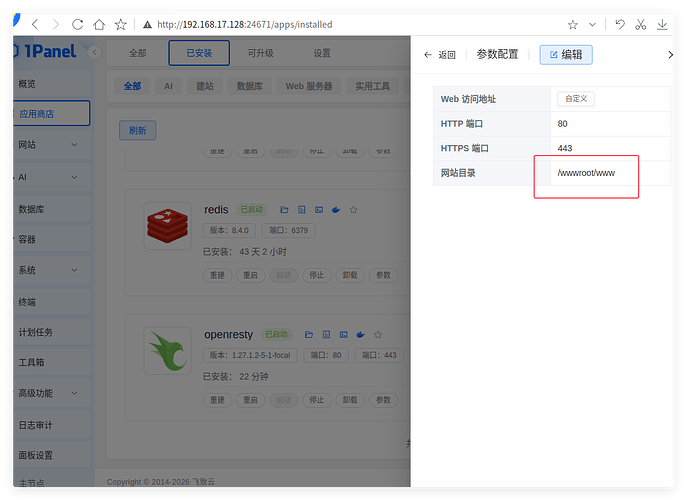This screenshot has width=686, height=500.
Task: Open the redis container (Docker whale) icon
Action: point(336,210)
